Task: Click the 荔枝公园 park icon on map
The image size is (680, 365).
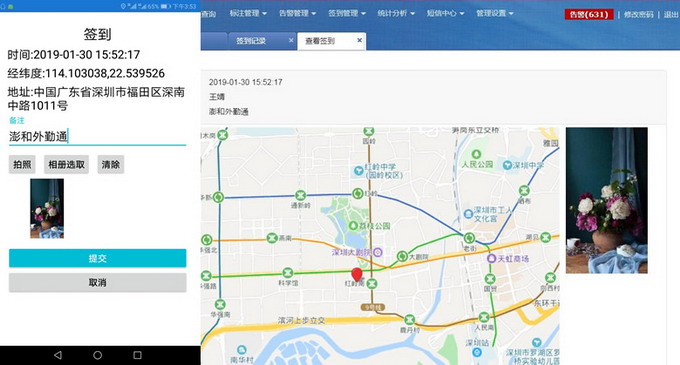Action: [x=353, y=225]
